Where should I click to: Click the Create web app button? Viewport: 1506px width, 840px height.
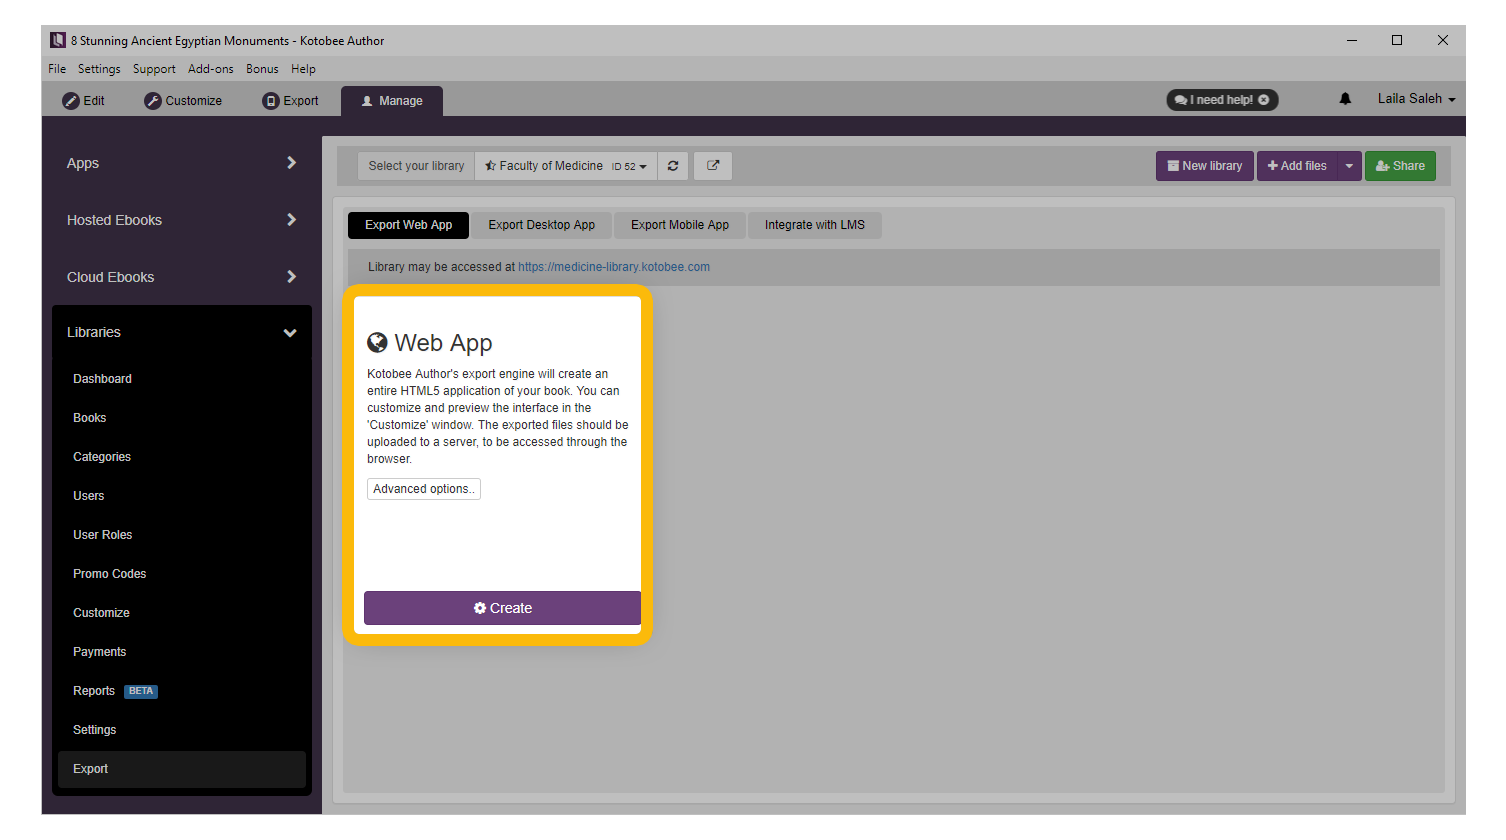(502, 608)
